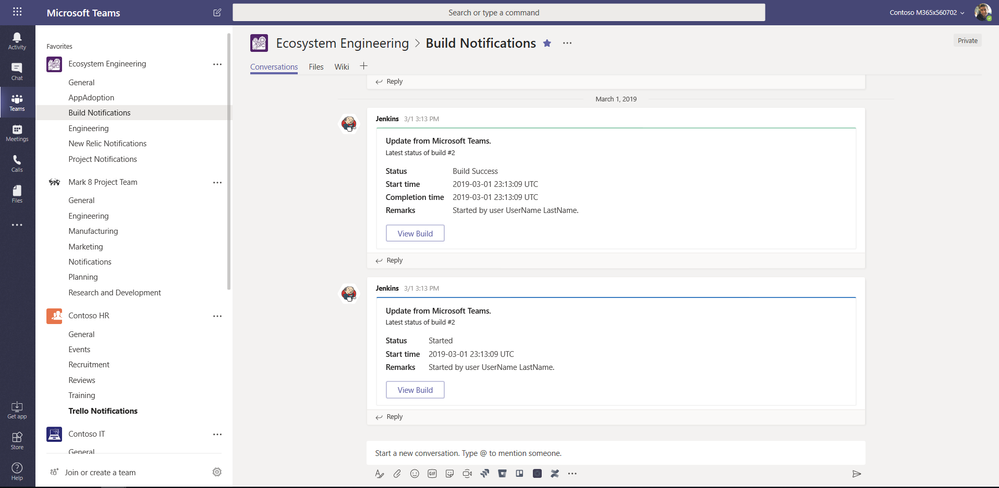
Task: Reply to the Started build message
Action: 389,417
